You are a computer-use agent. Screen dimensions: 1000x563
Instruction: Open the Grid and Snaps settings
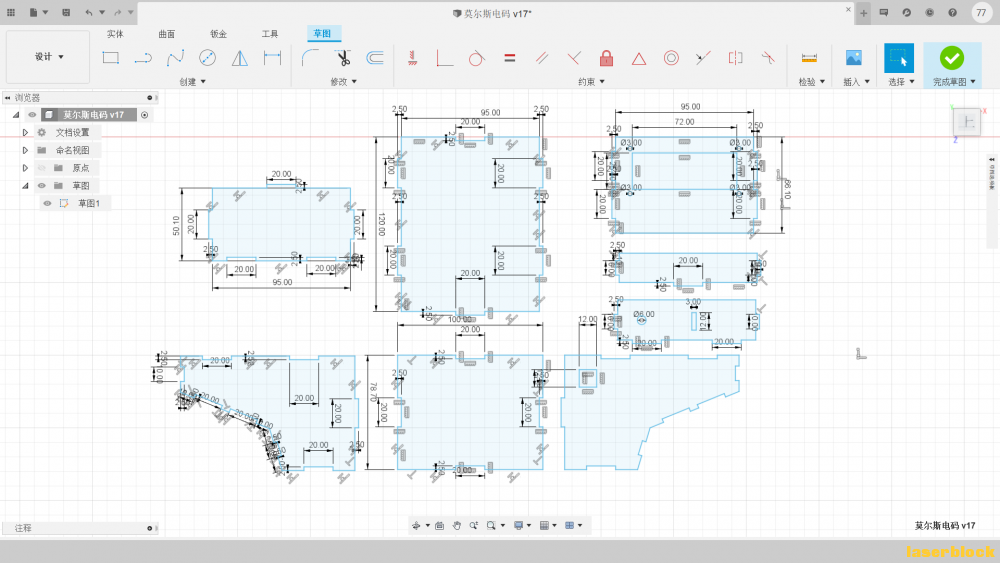click(x=544, y=525)
